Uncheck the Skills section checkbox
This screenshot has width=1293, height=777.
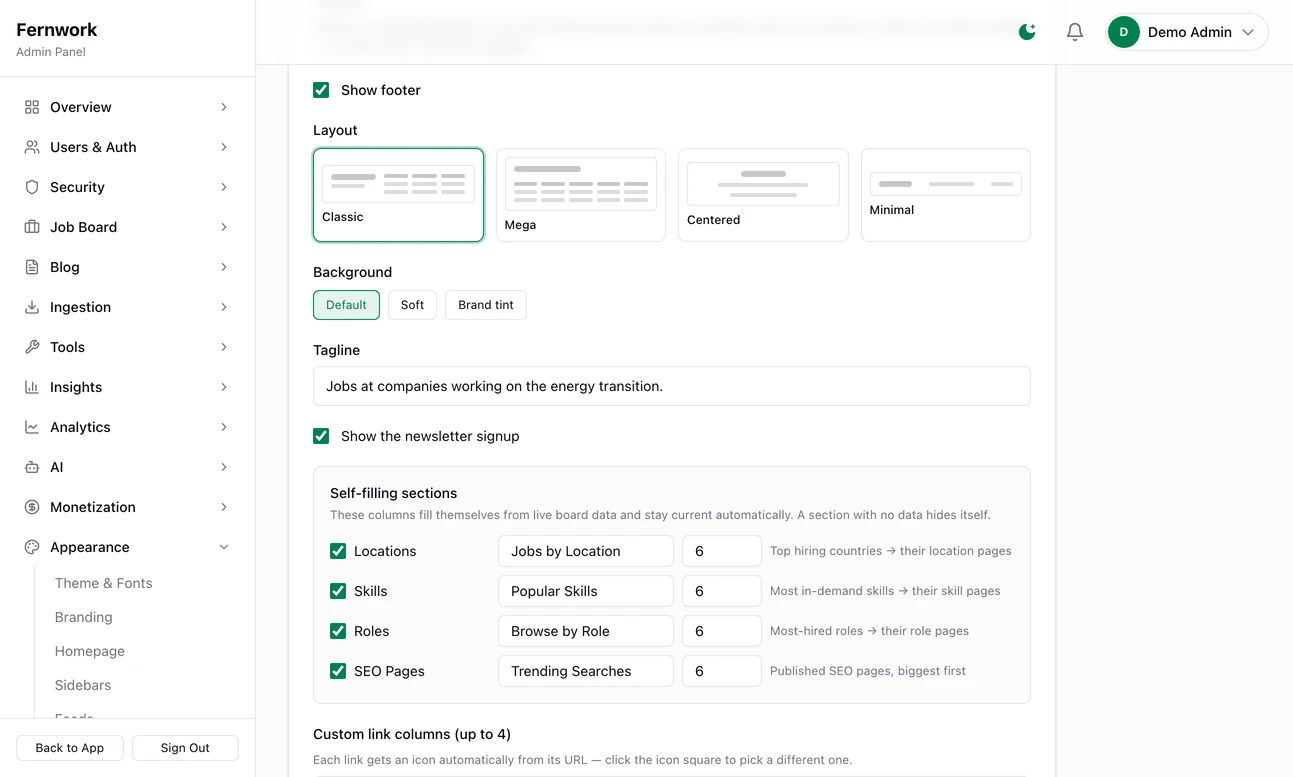tap(338, 591)
